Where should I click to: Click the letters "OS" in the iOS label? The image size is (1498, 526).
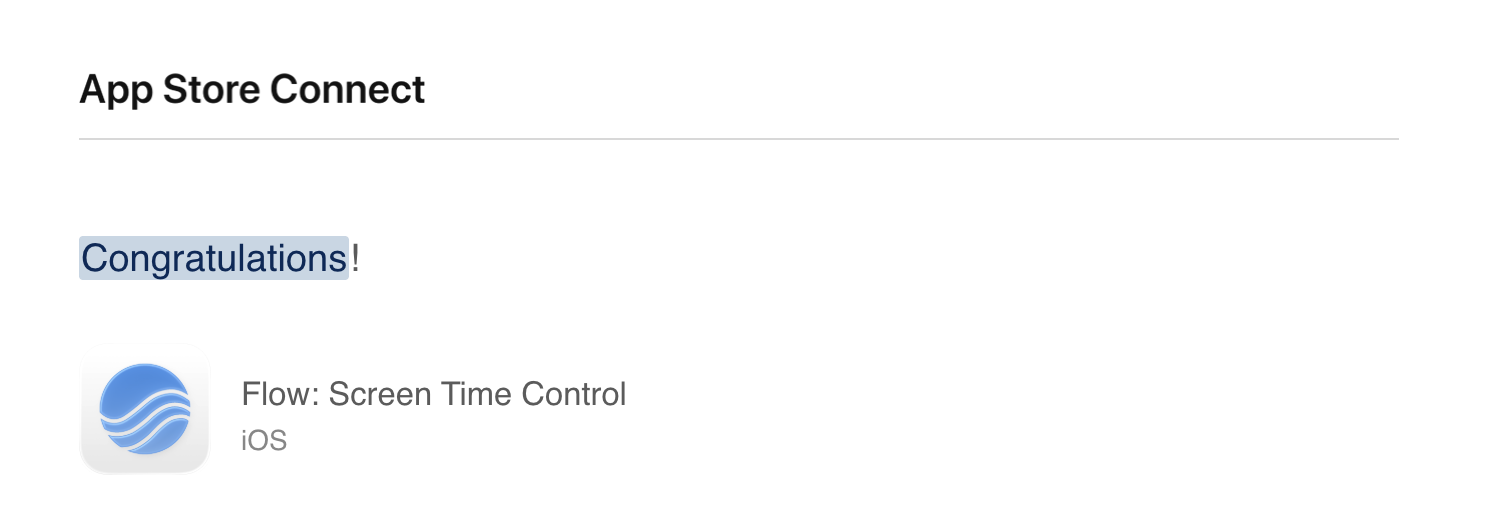269,441
